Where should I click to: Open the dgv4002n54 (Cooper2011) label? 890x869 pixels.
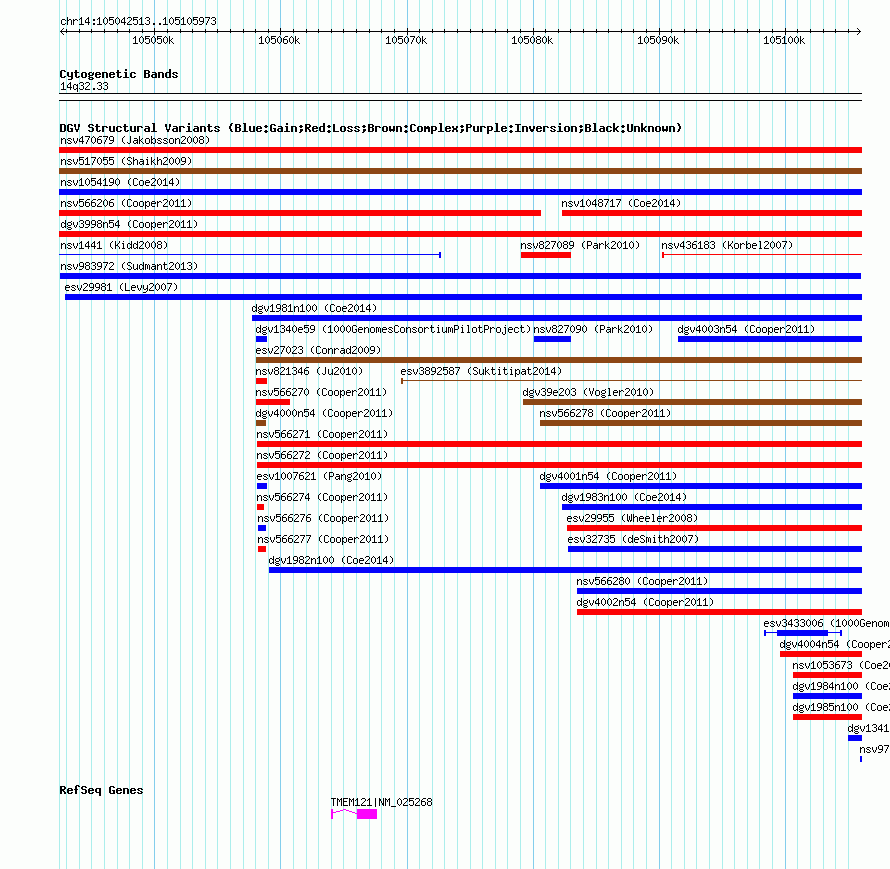click(x=645, y=602)
